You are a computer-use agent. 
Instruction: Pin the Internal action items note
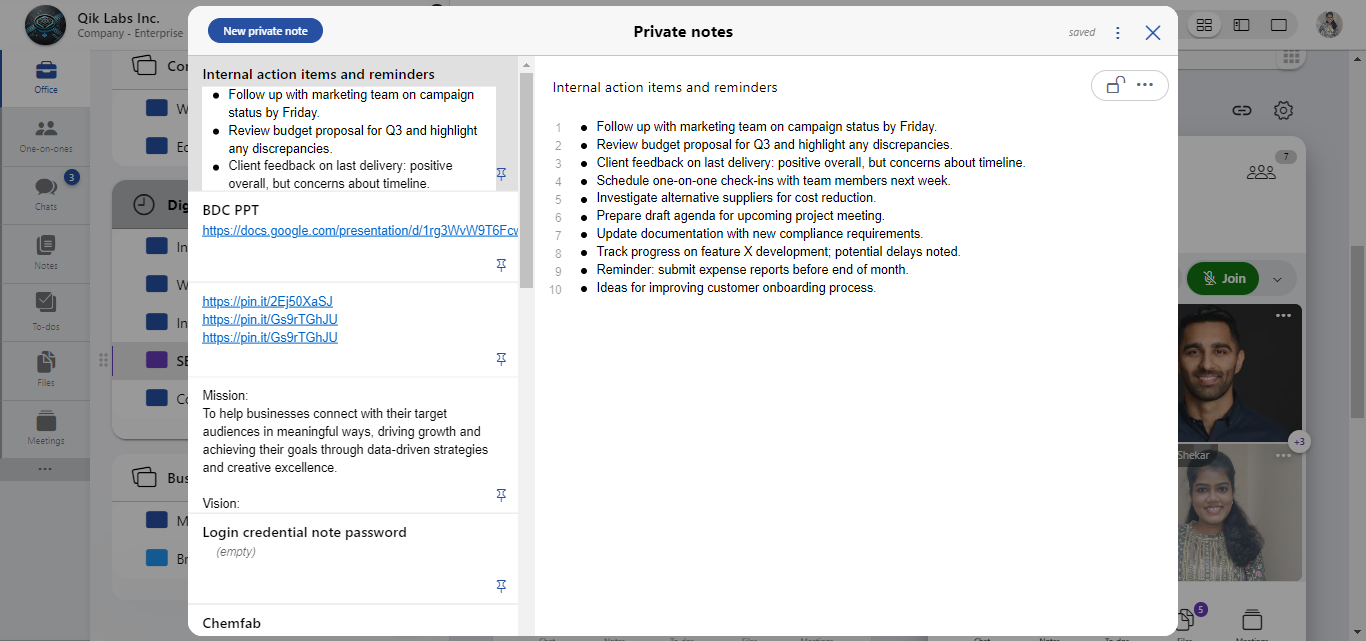point(501,173)
